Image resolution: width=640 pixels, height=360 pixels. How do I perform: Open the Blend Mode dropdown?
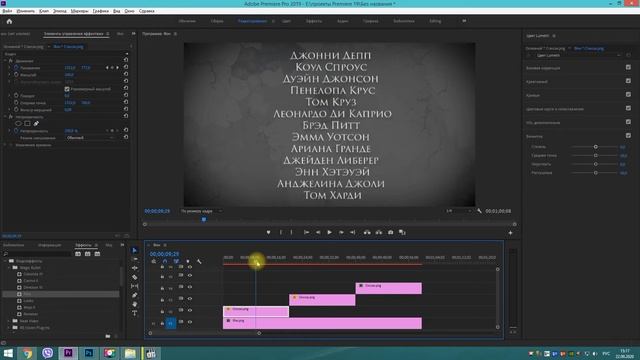click(x=90, y=138)
